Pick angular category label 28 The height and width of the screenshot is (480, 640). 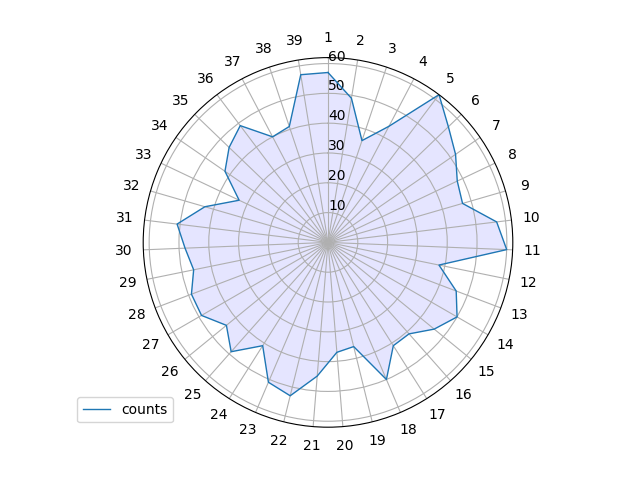click(137, 314)
